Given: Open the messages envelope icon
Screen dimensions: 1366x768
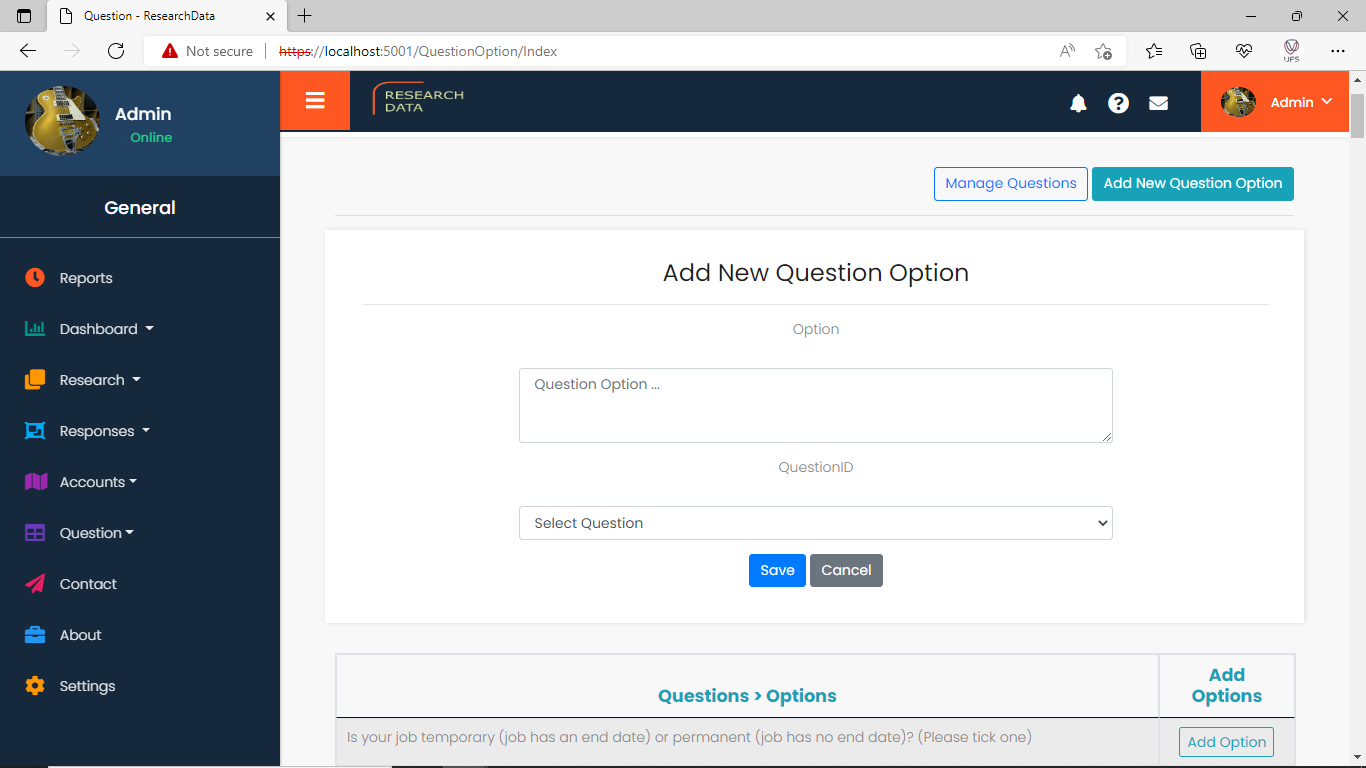Looking at the screenshot, I should click(1158, 103).
